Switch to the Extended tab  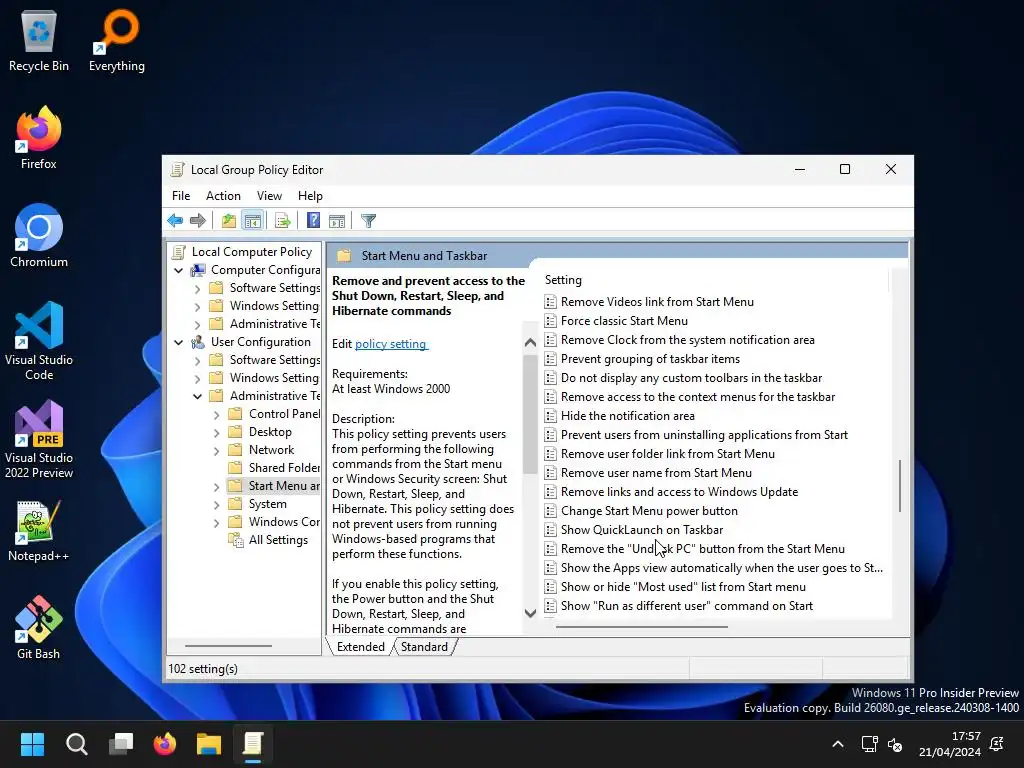(x=360, y=647)
